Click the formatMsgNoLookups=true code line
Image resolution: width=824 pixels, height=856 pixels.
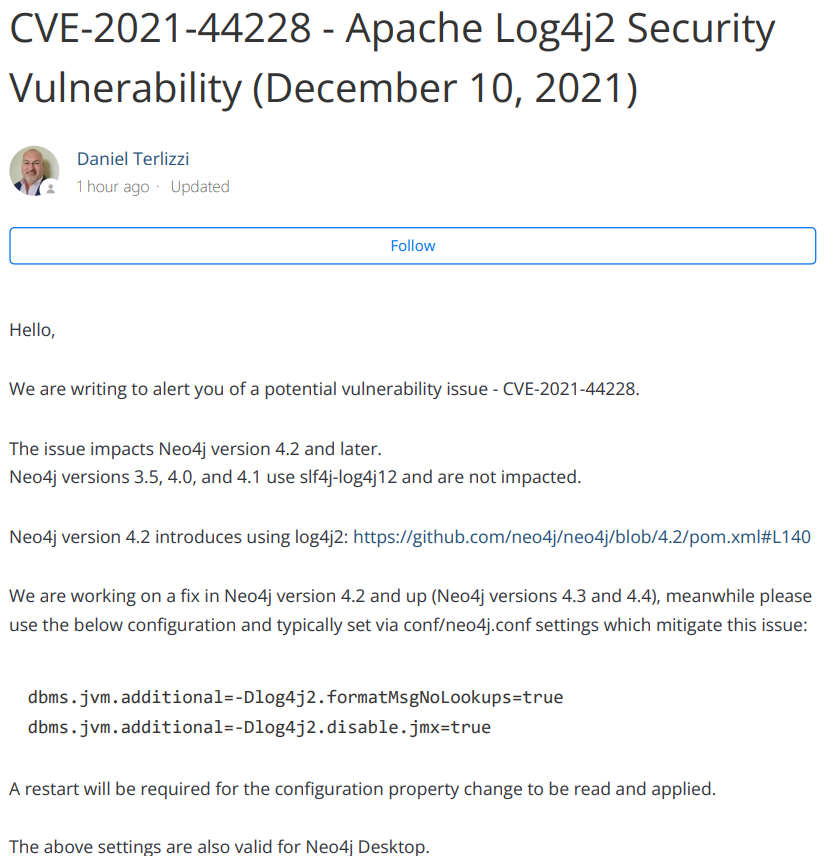click(x=295, y=697)
